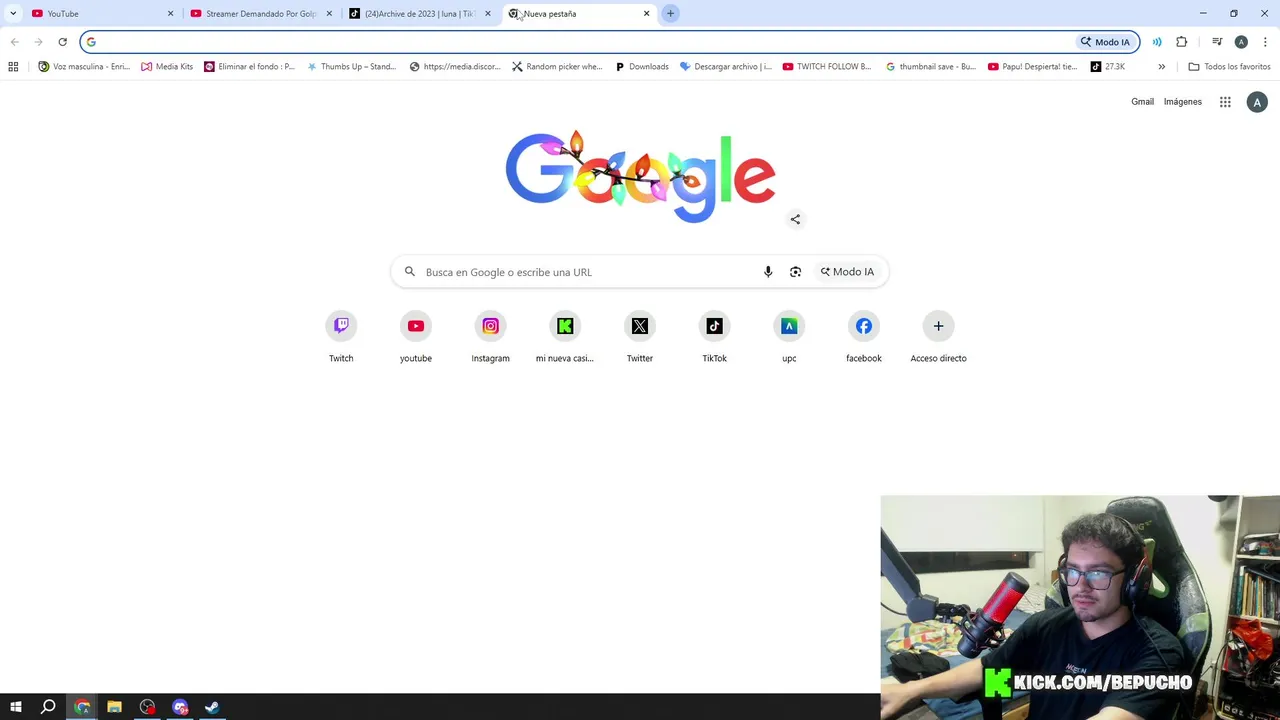Close the Archive de 2023 tab

tap(488, 14)
